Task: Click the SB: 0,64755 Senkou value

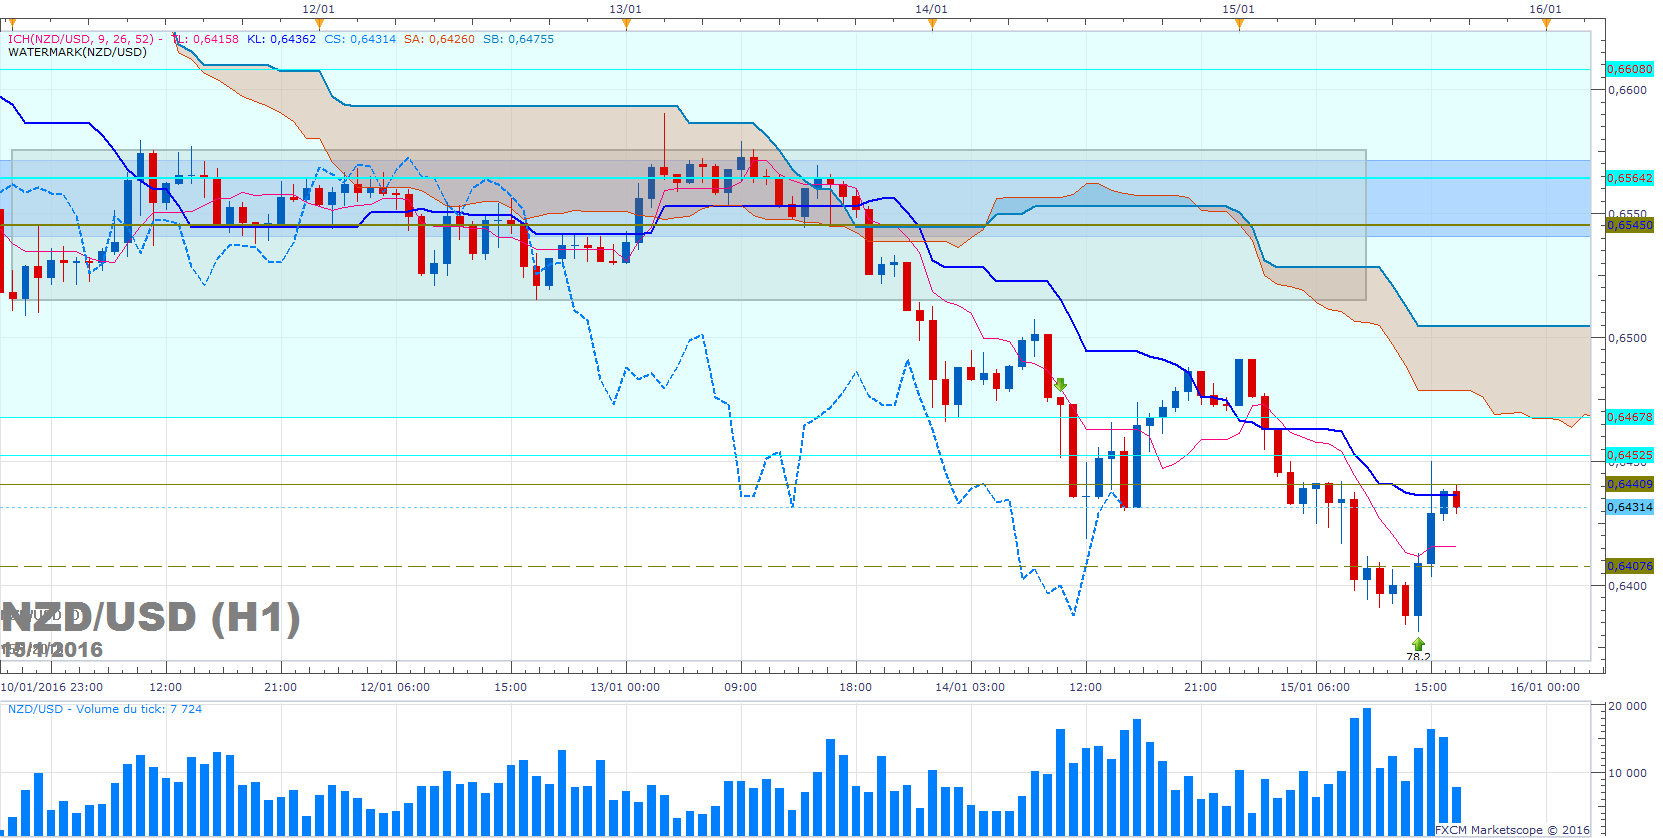Action: pyautogui.click(x=518, y=39)
